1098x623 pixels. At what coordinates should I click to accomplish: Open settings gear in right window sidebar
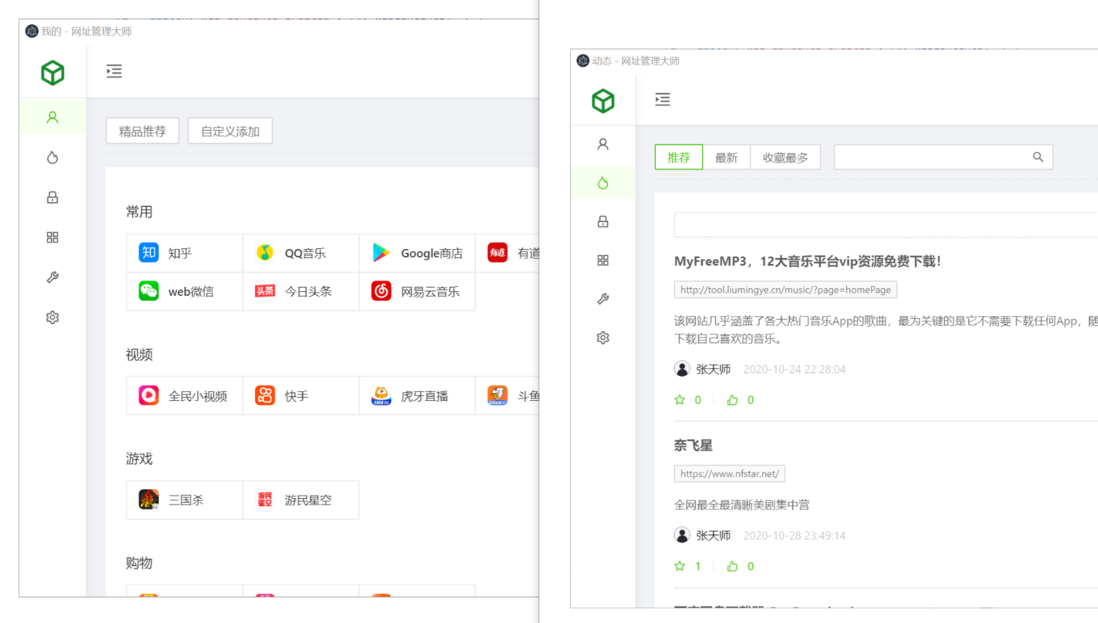point(603,337)
